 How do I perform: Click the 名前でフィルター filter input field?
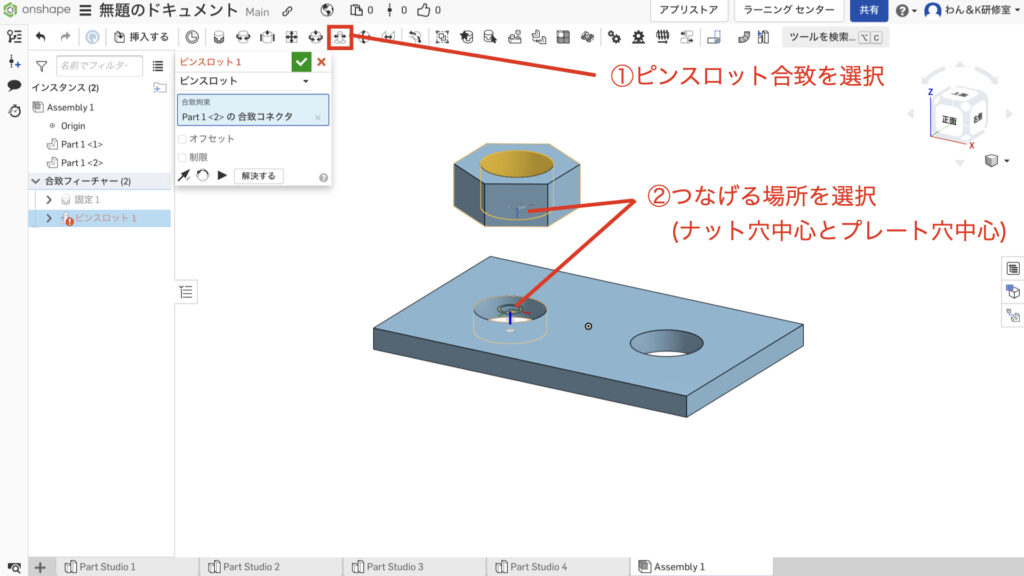(99, 66)
